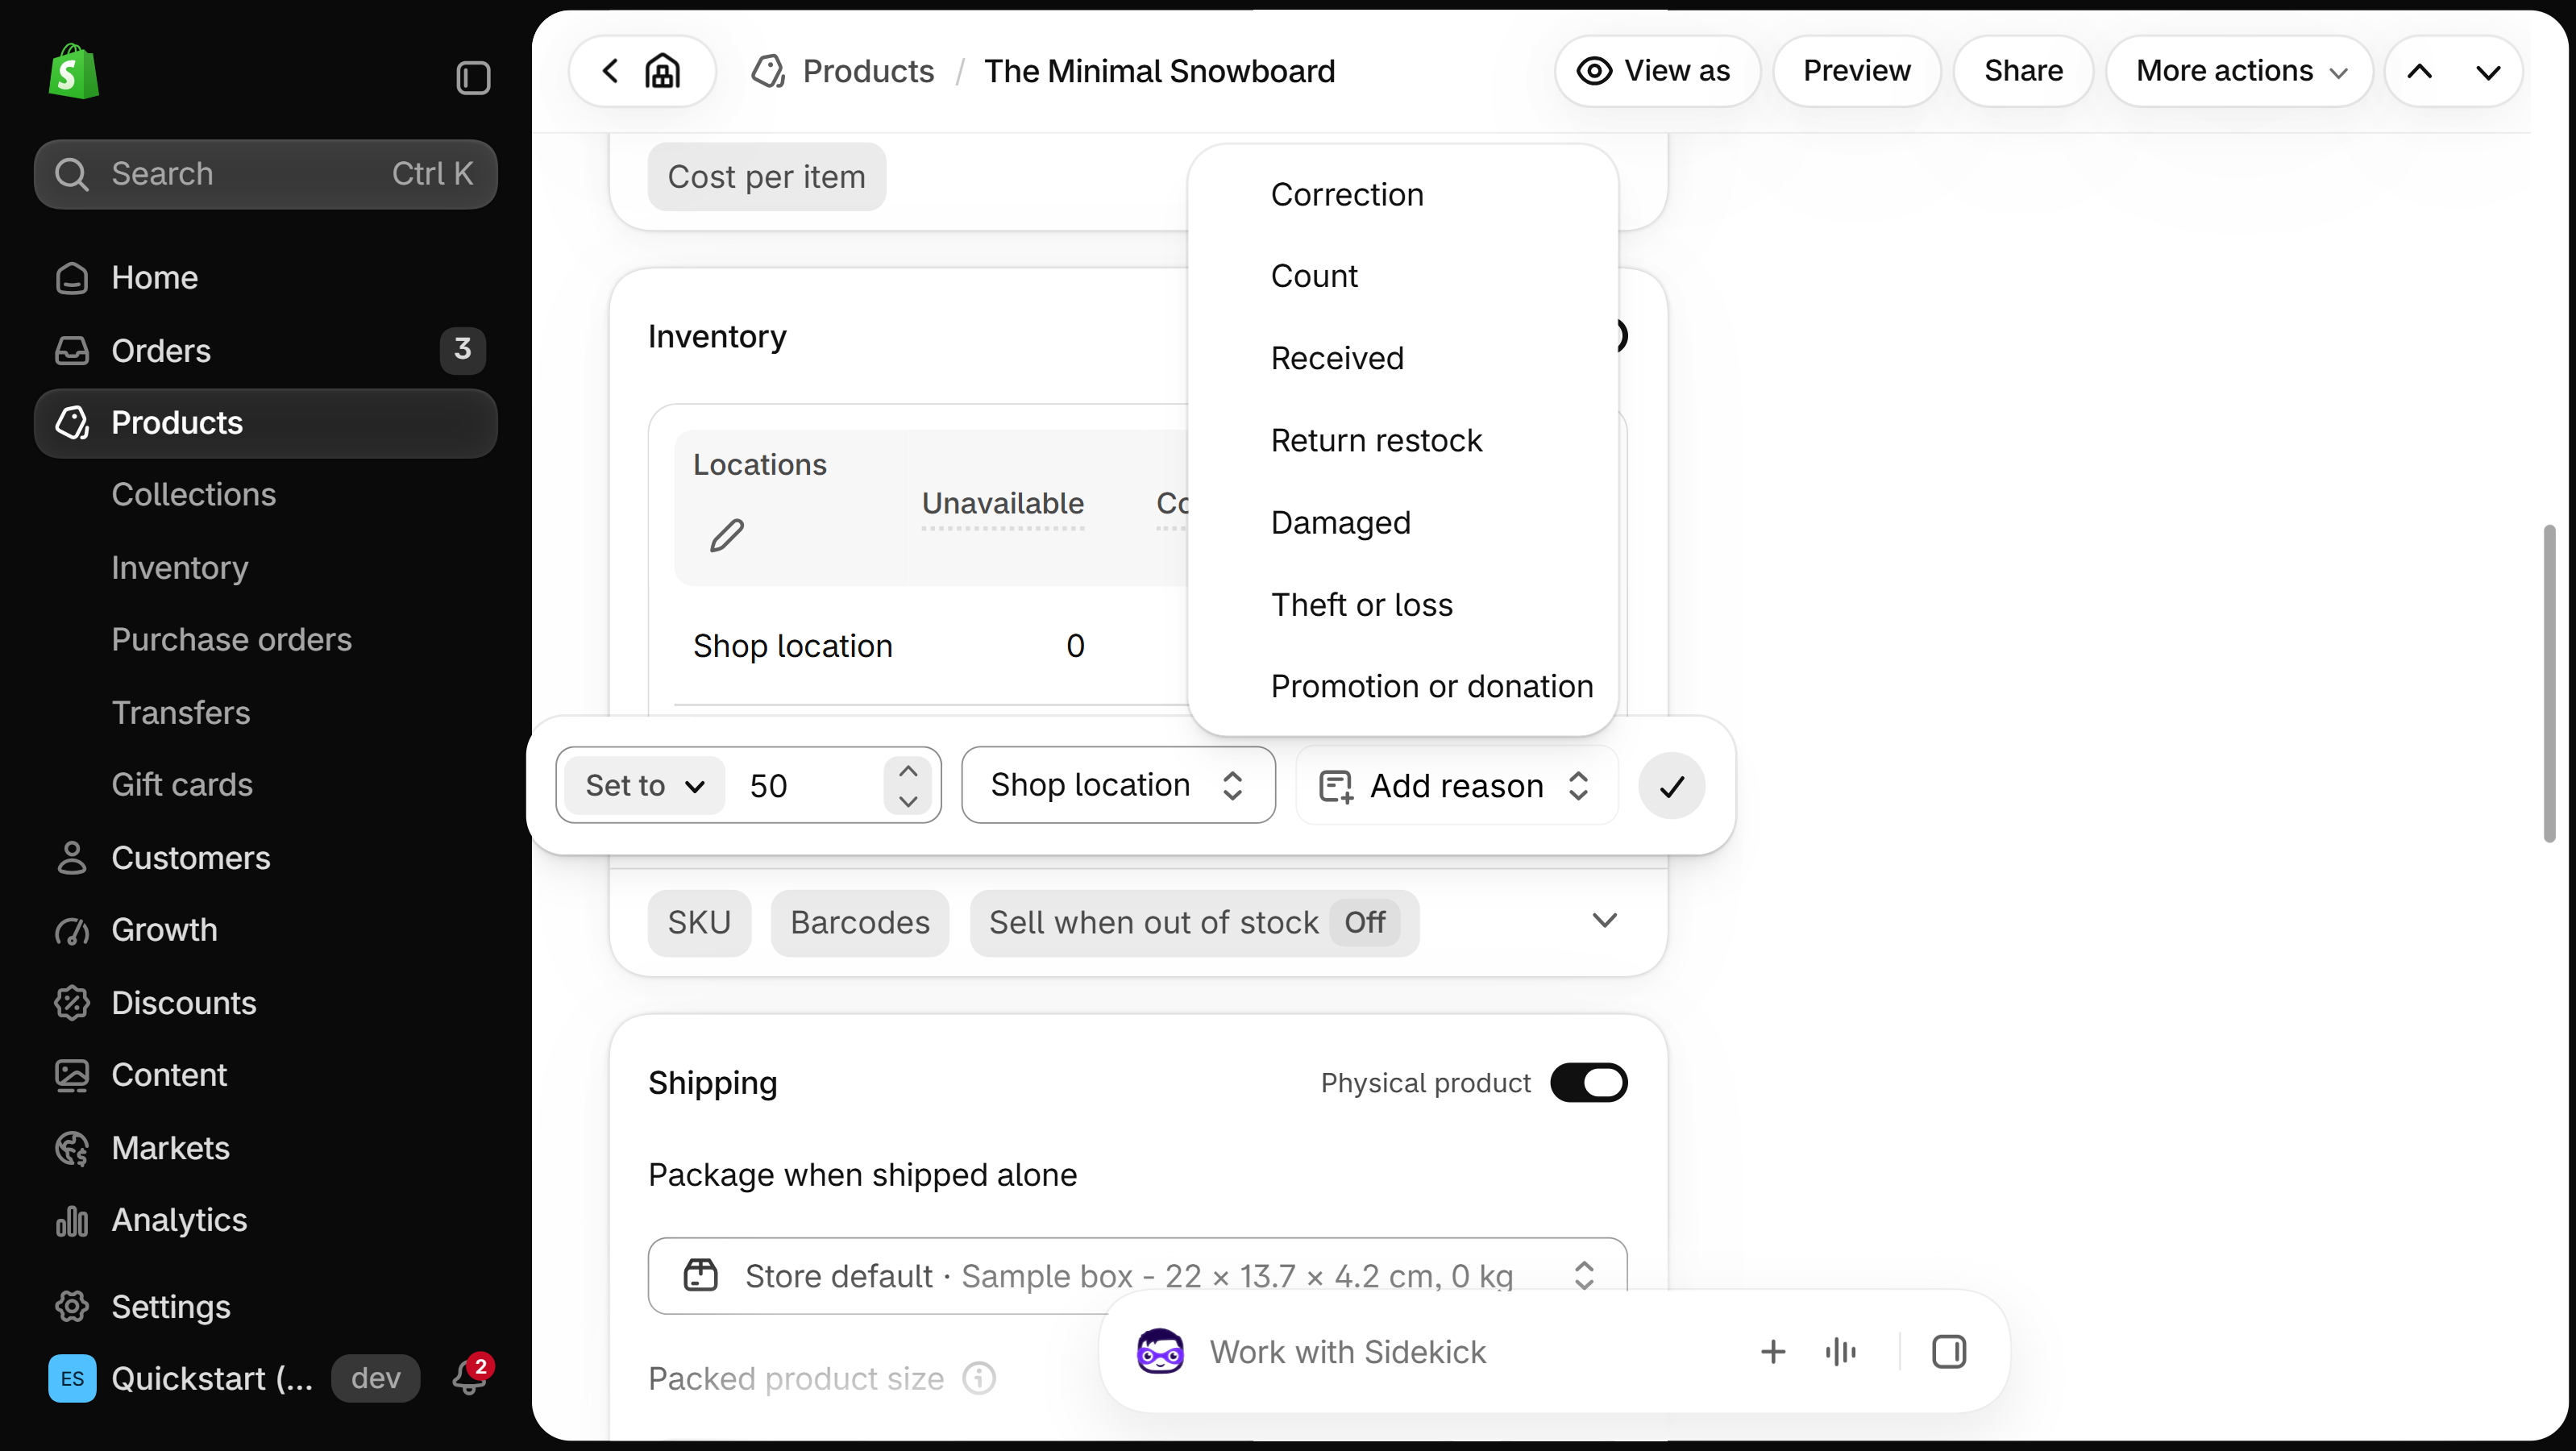Click the edit pencil icon under Locations
The height and width of the screenshot is (1451, 2576).
(727, 535)
